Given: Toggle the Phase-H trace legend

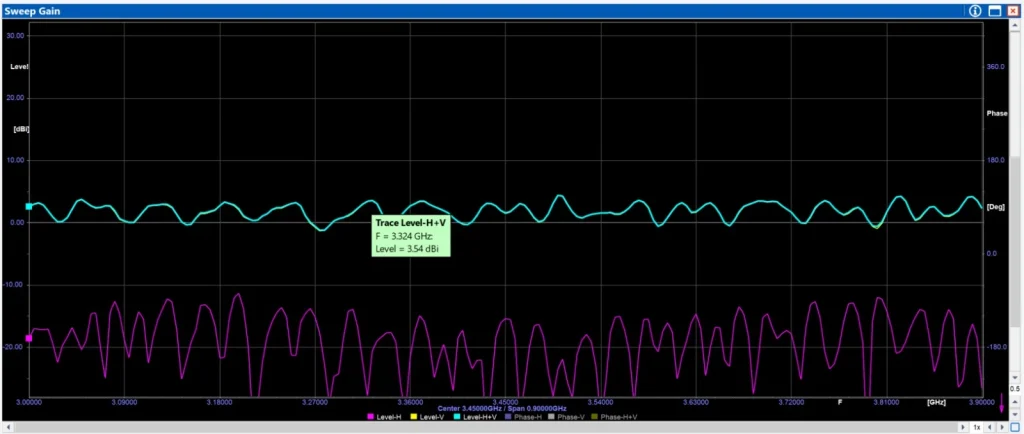Looking at the screenshot, I should tap(524, 416).
